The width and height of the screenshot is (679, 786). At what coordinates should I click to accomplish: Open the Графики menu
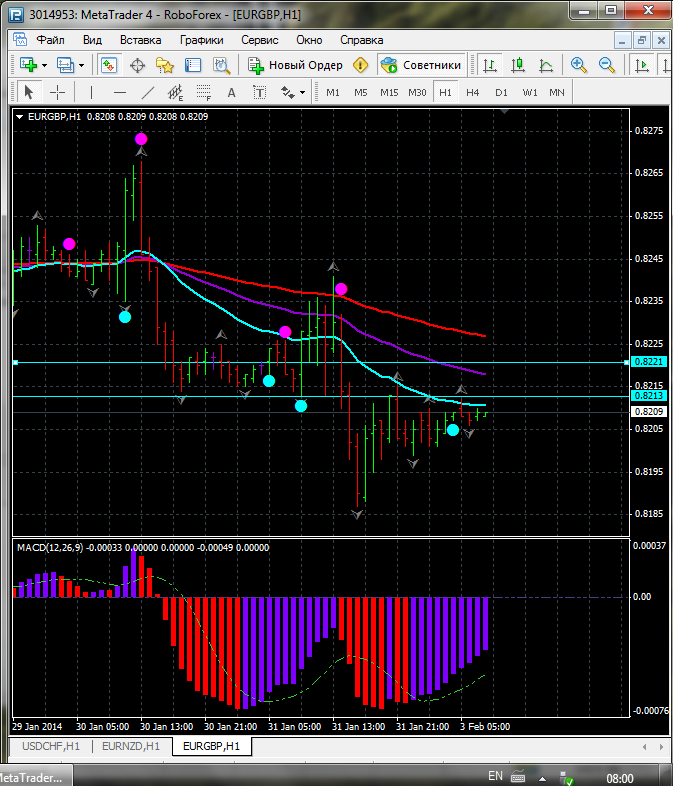click(x=201, y=40)
